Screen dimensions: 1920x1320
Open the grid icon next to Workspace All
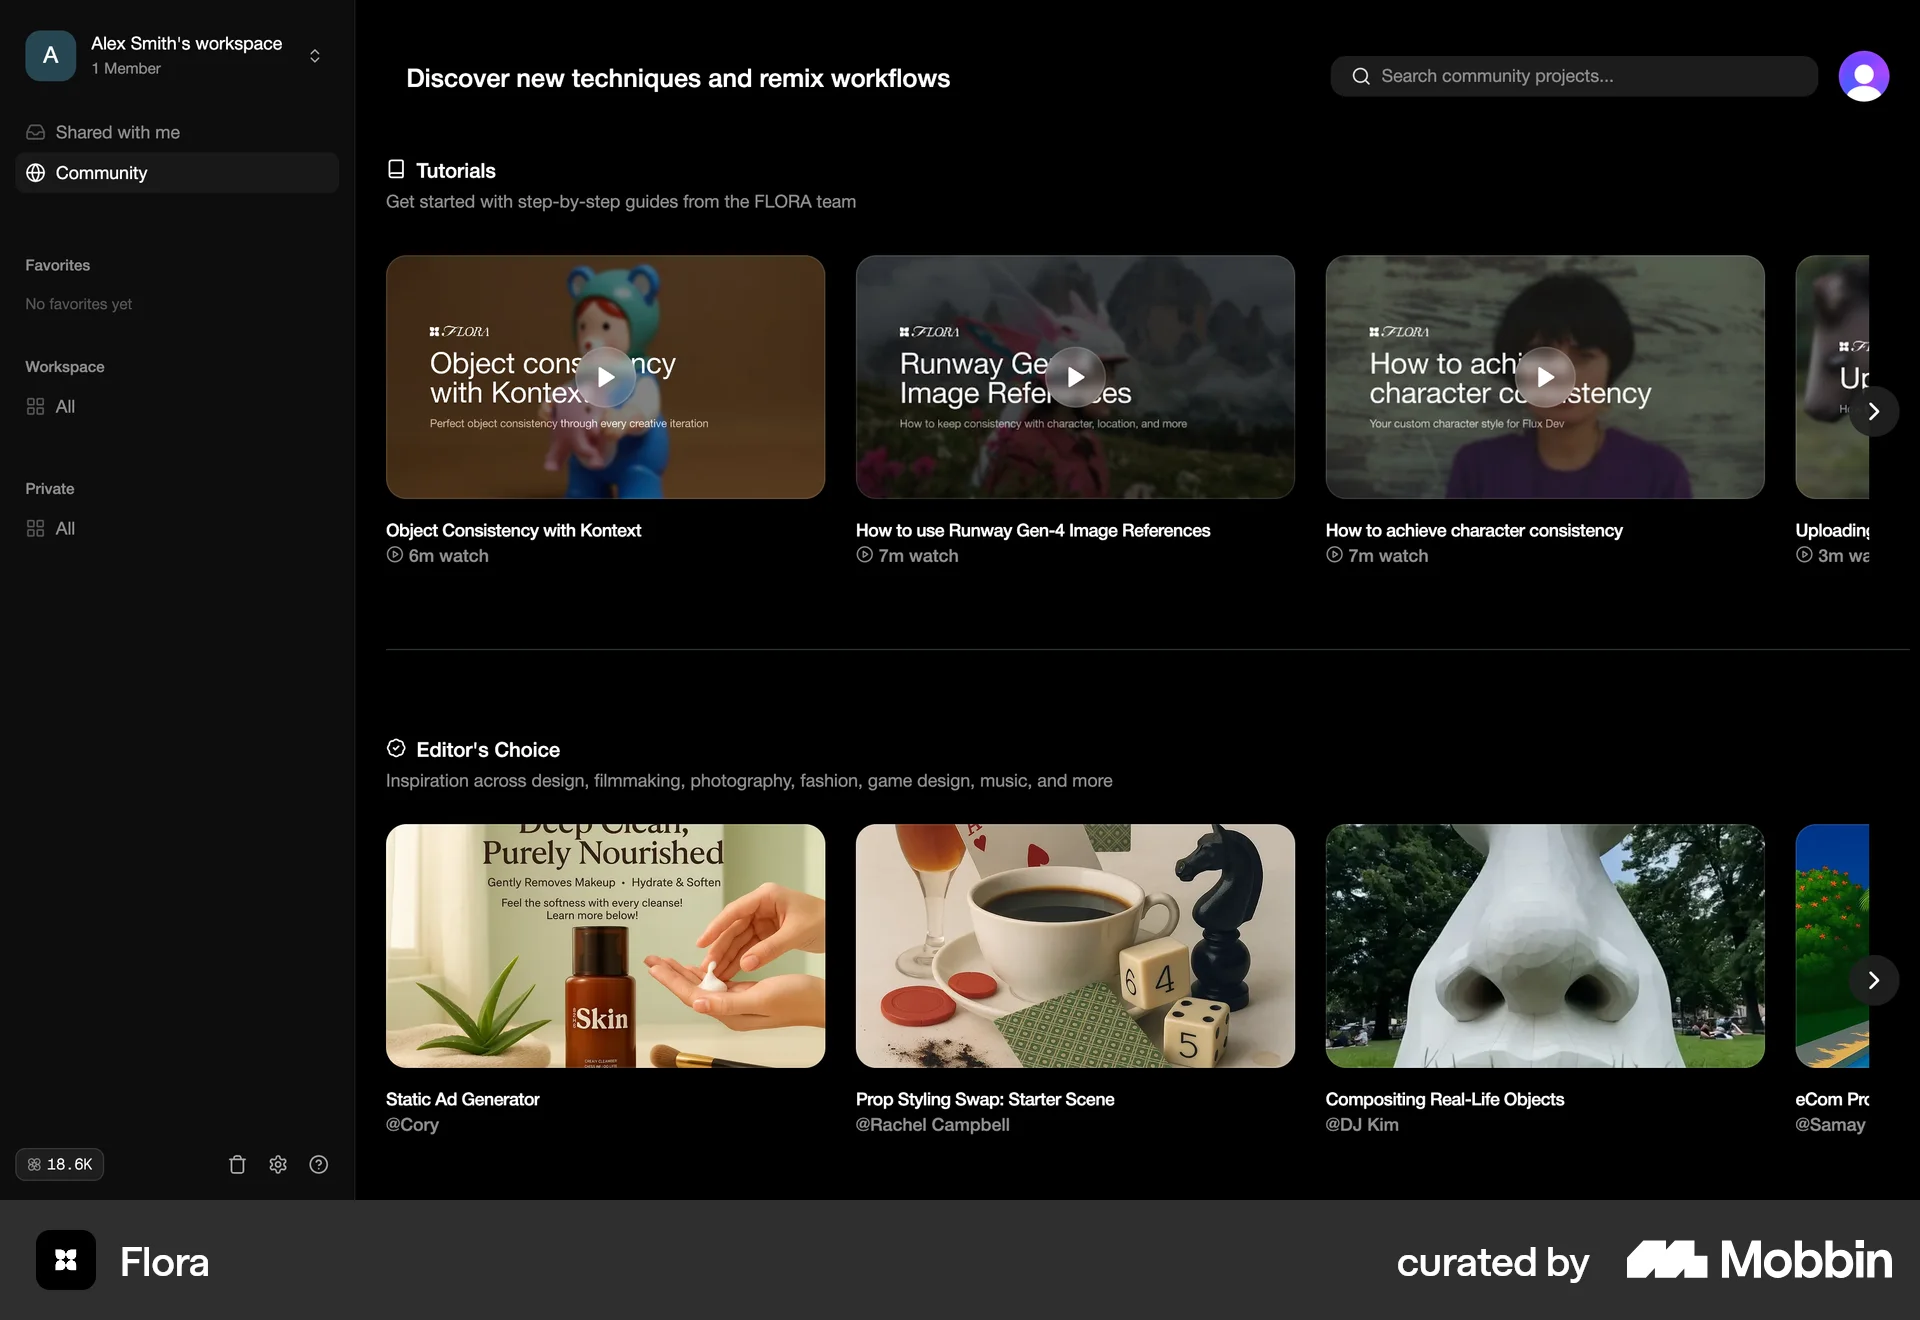click(35, 406)
